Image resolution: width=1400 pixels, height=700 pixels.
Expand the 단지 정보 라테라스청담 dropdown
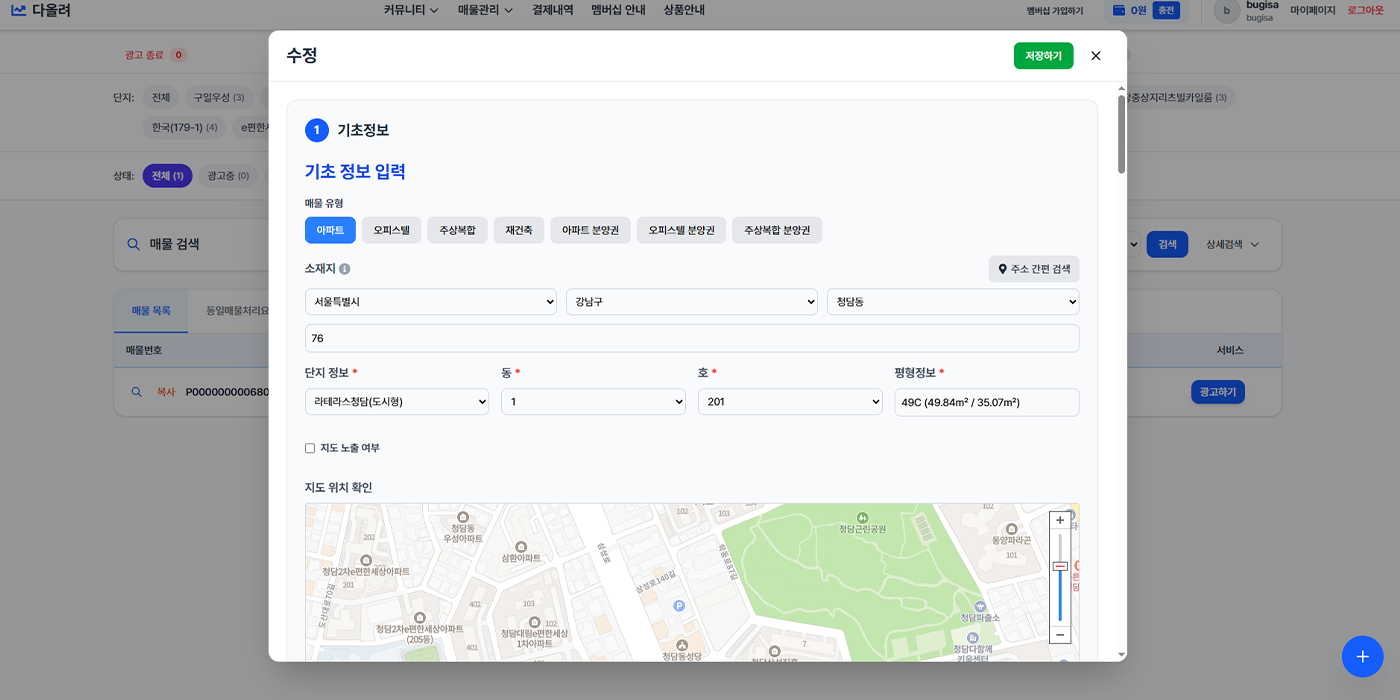point(396,402)
